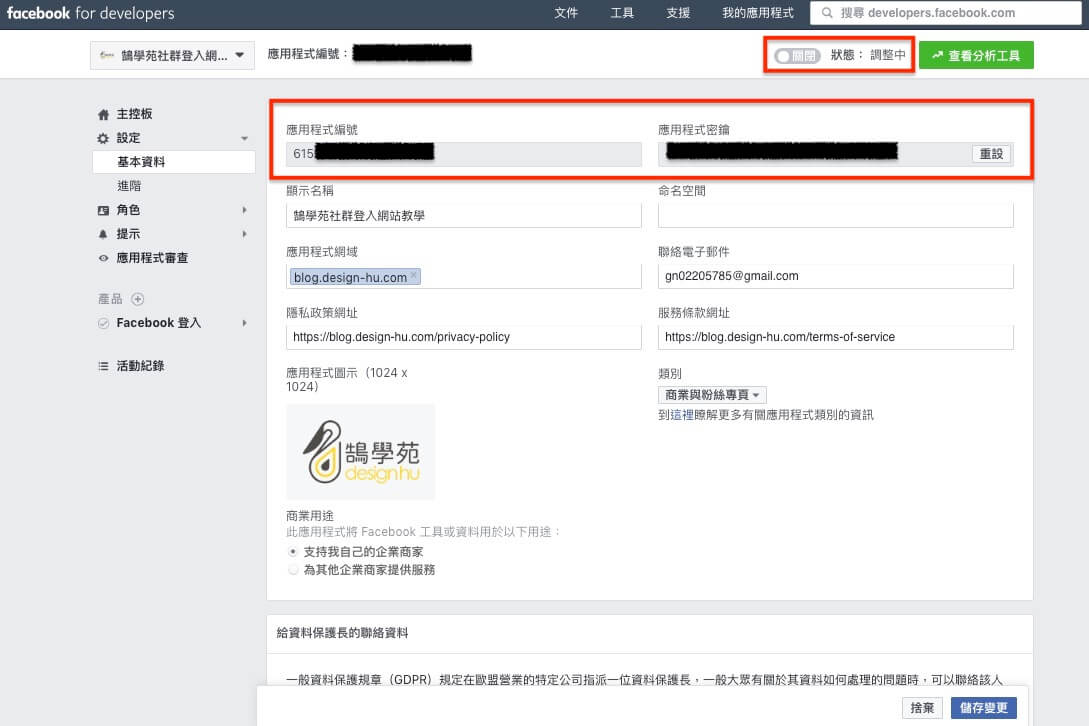Follow the 這裡 link about categories
The height and width of the screenshot is (726, 1089).
682,415
